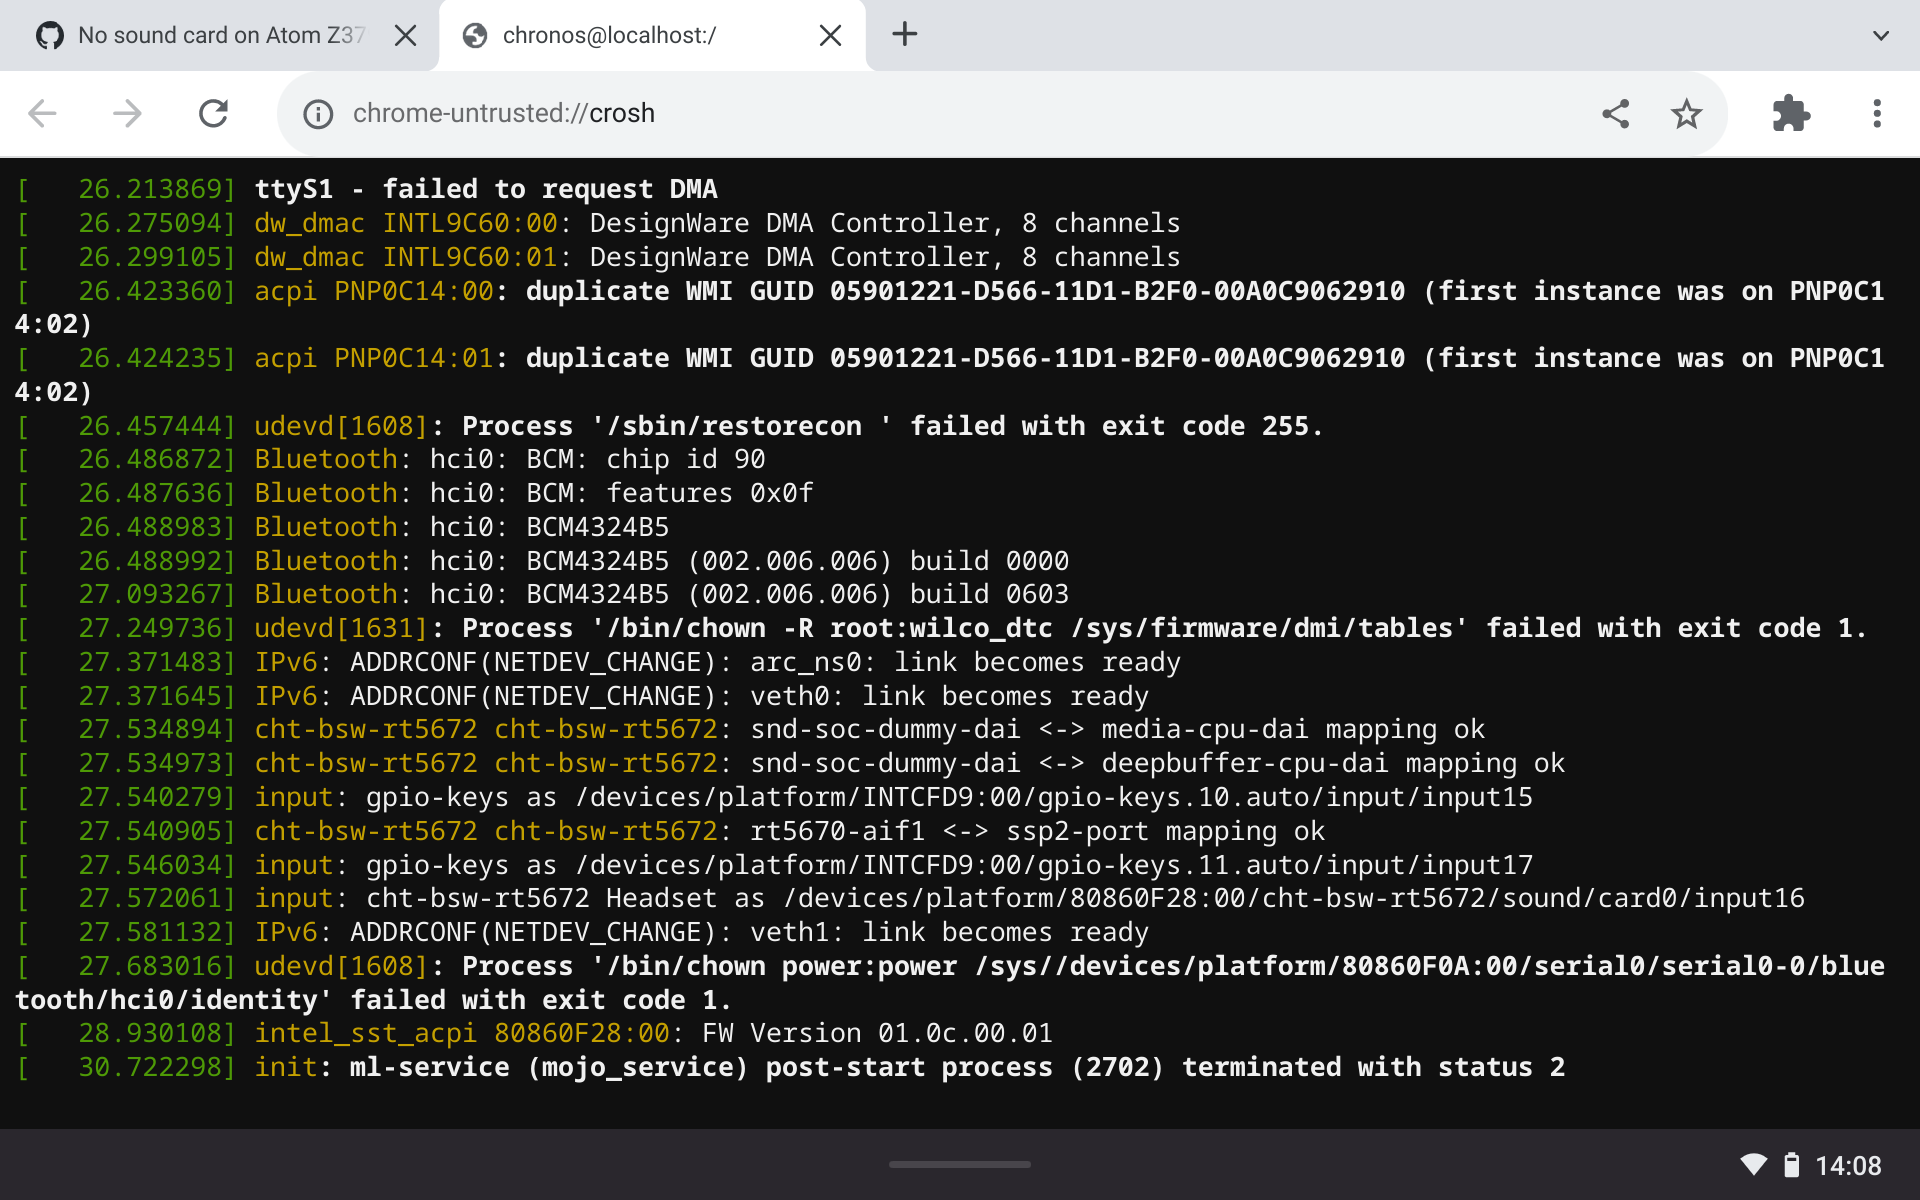
Task: Close the chronos@localhost tab
Action: coord(830,34)
